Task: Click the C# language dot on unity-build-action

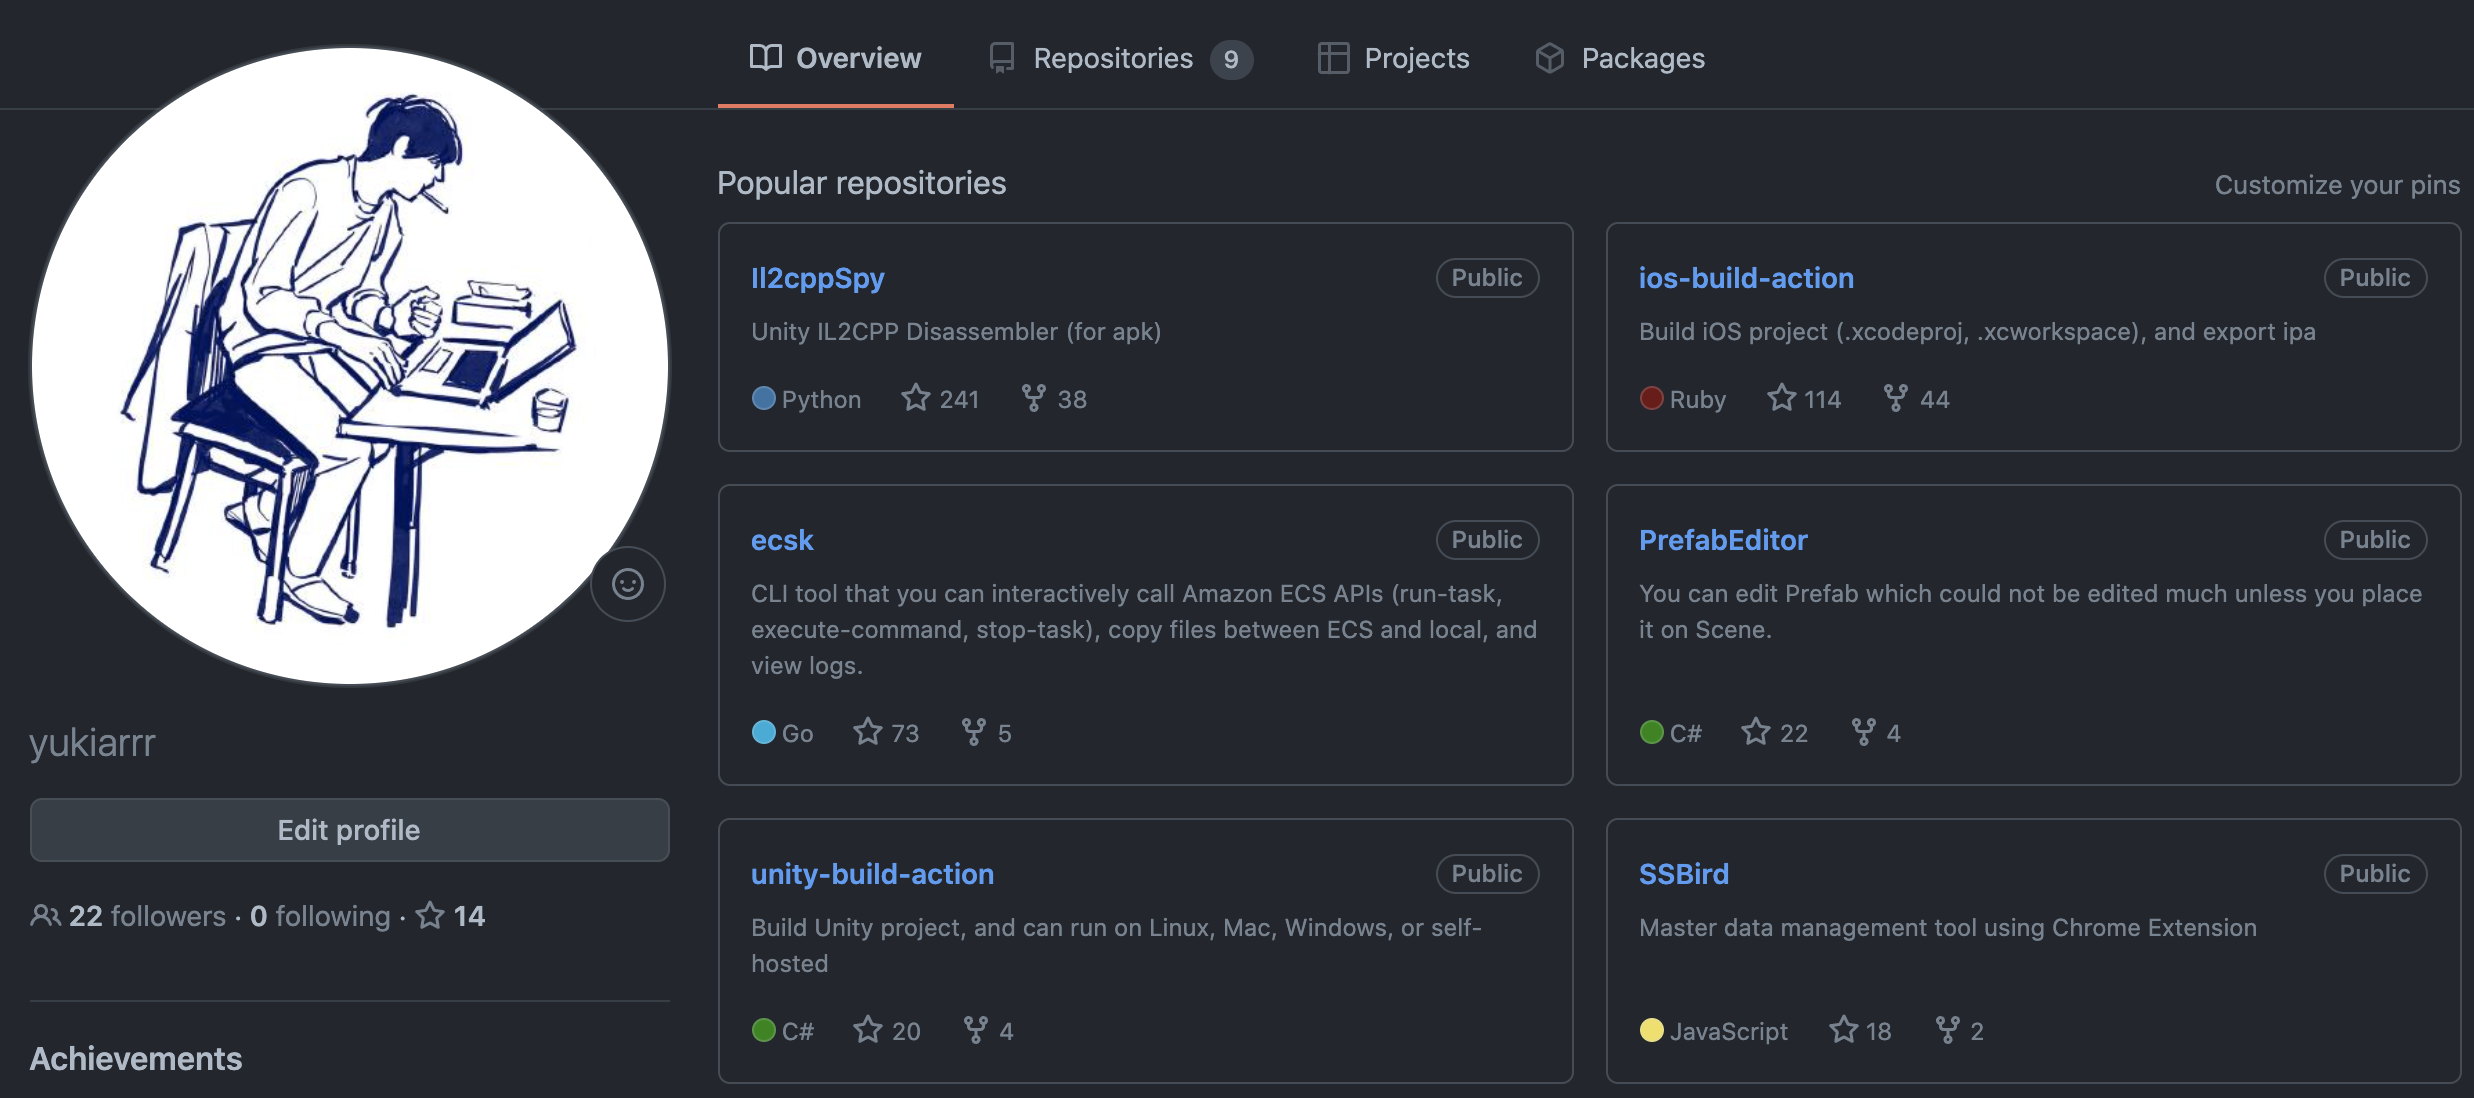Action: [x=764, y=1030]
